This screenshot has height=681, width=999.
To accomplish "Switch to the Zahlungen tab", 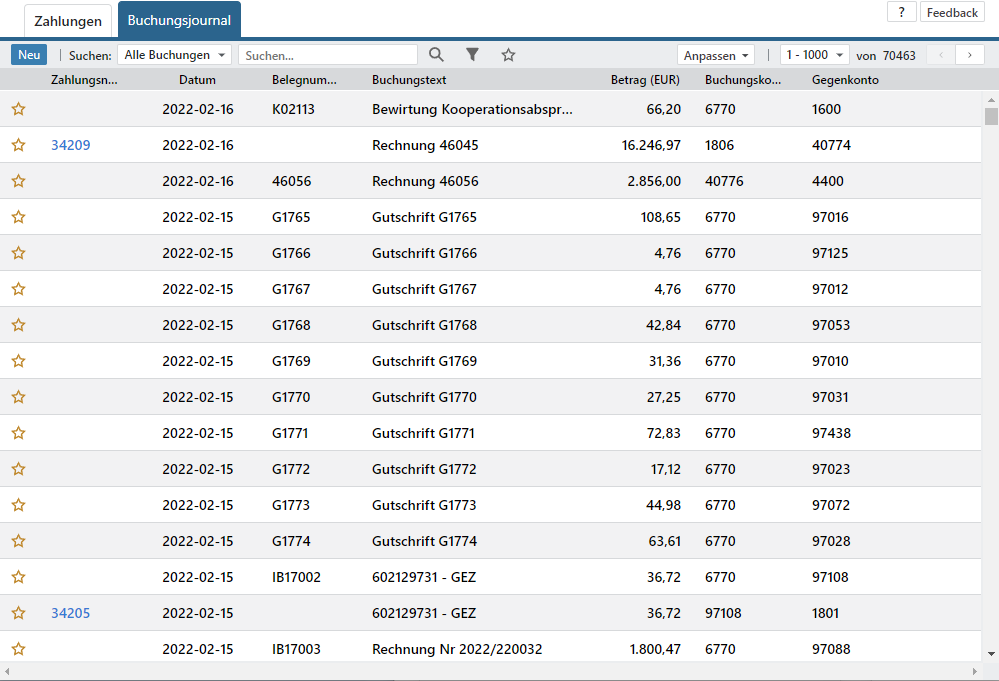I will (x=68, y=21).
